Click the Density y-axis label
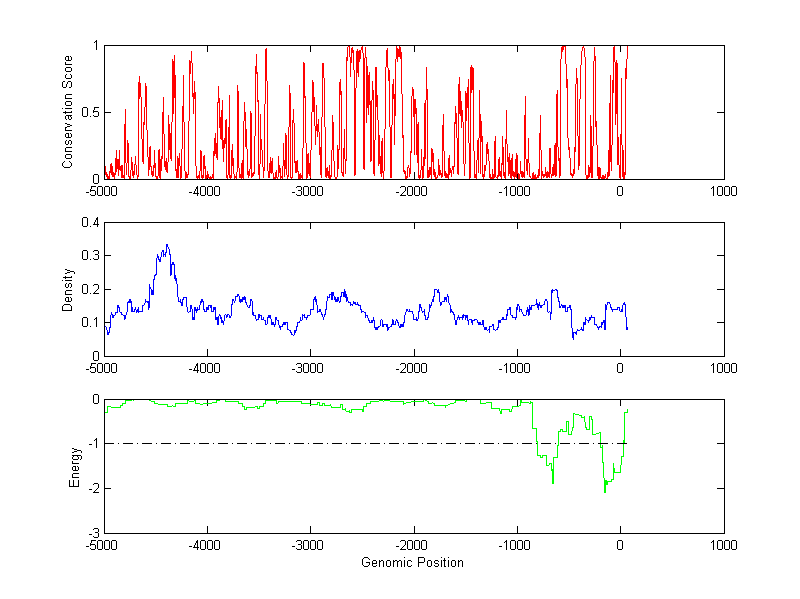 tap(68, 289)
